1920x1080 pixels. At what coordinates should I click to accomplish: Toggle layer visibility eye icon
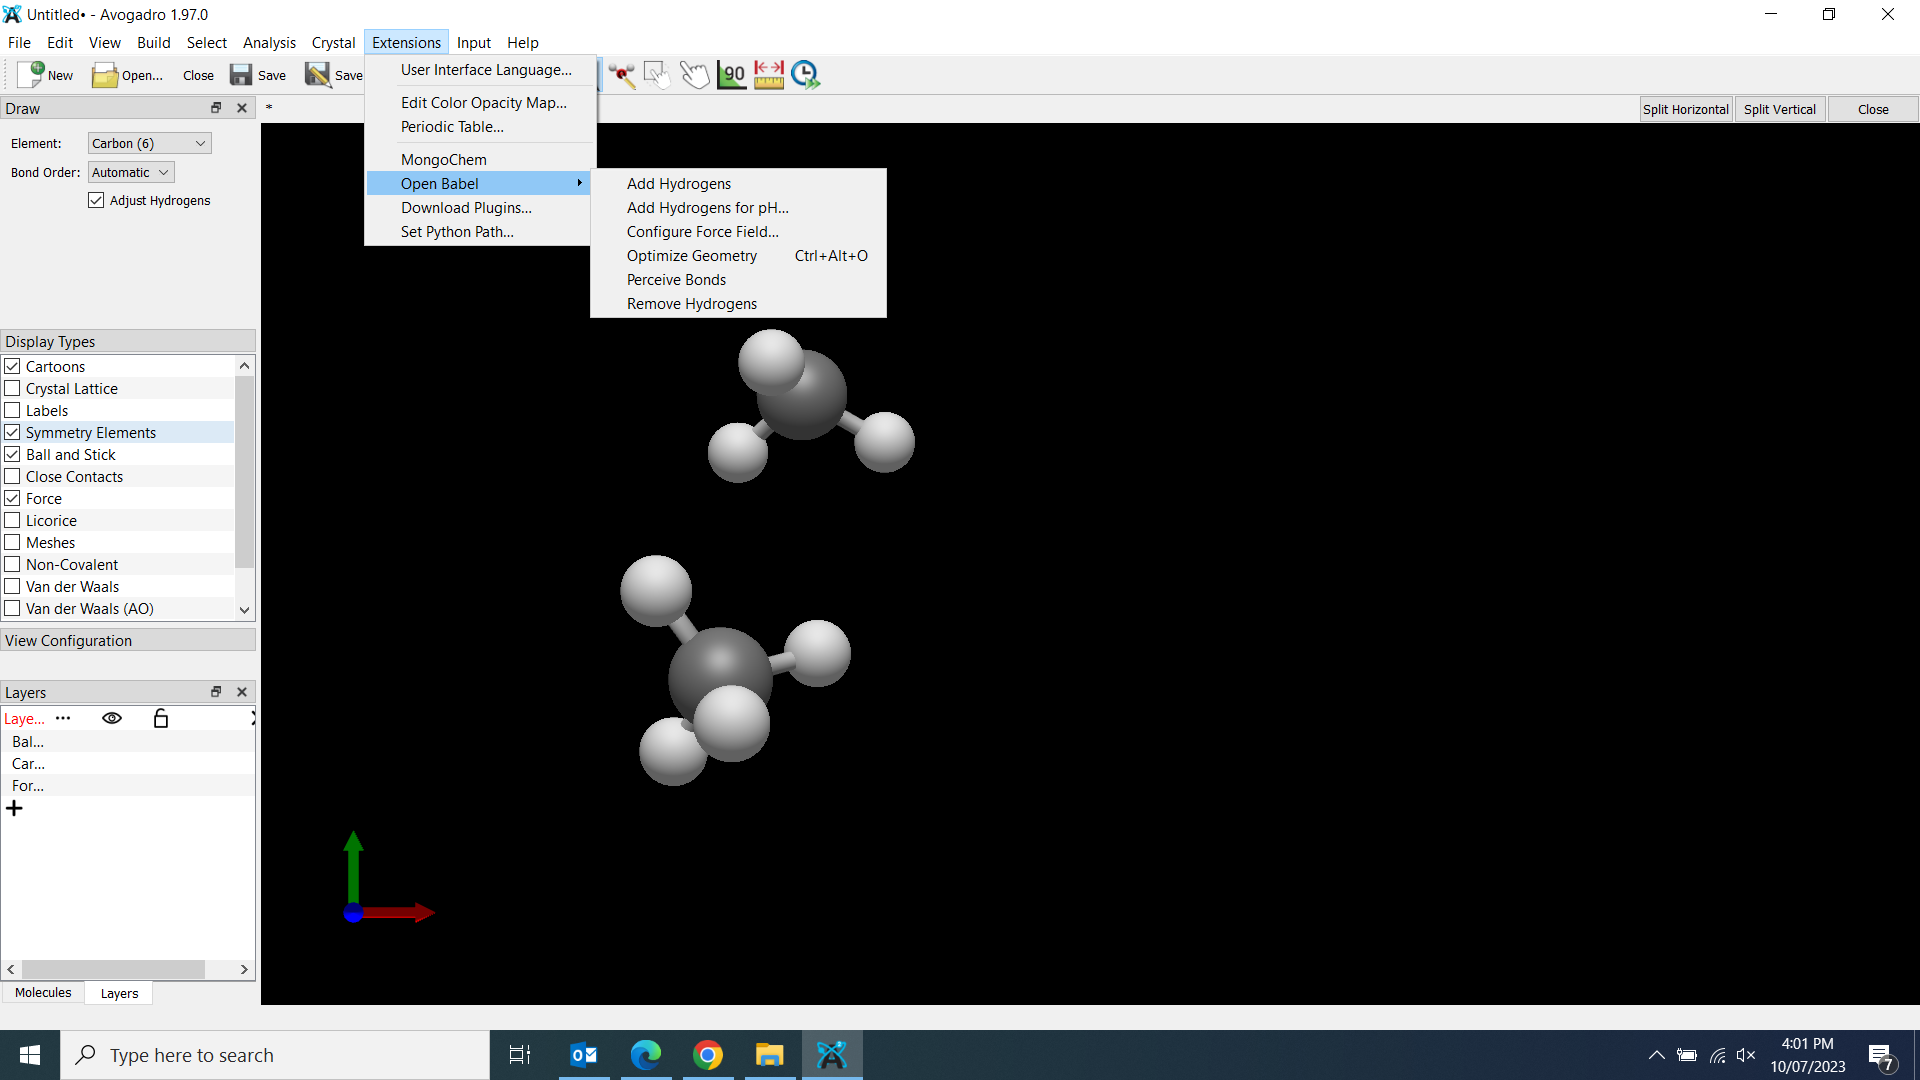112,718
